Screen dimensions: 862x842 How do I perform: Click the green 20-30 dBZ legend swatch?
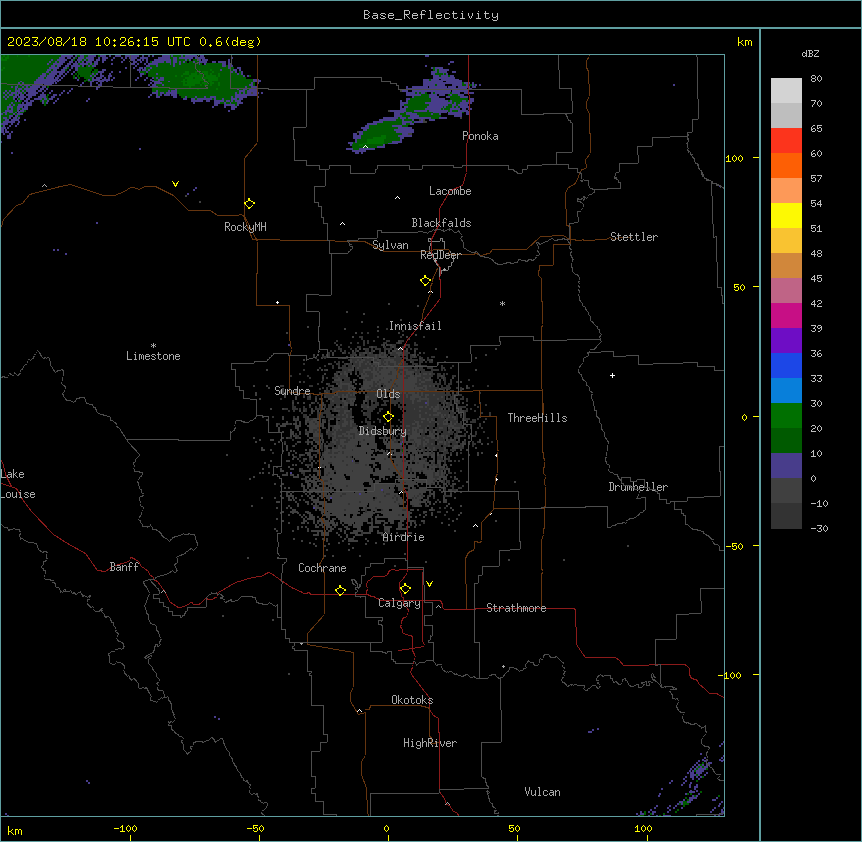[x=786, y=416]
